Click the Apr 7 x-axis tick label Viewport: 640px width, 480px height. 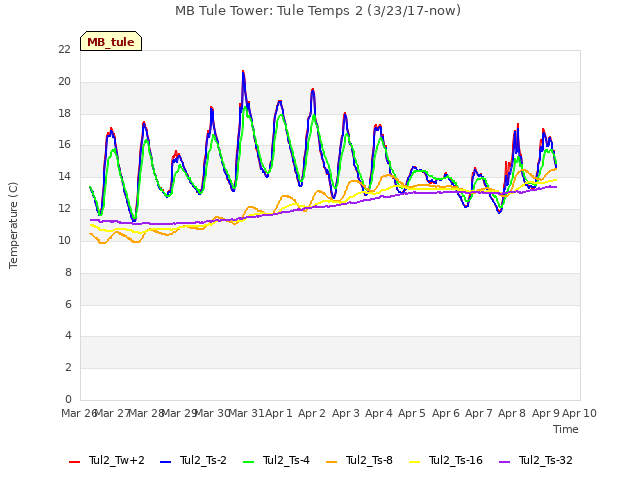pyautogui.click(x=478, y=413)
